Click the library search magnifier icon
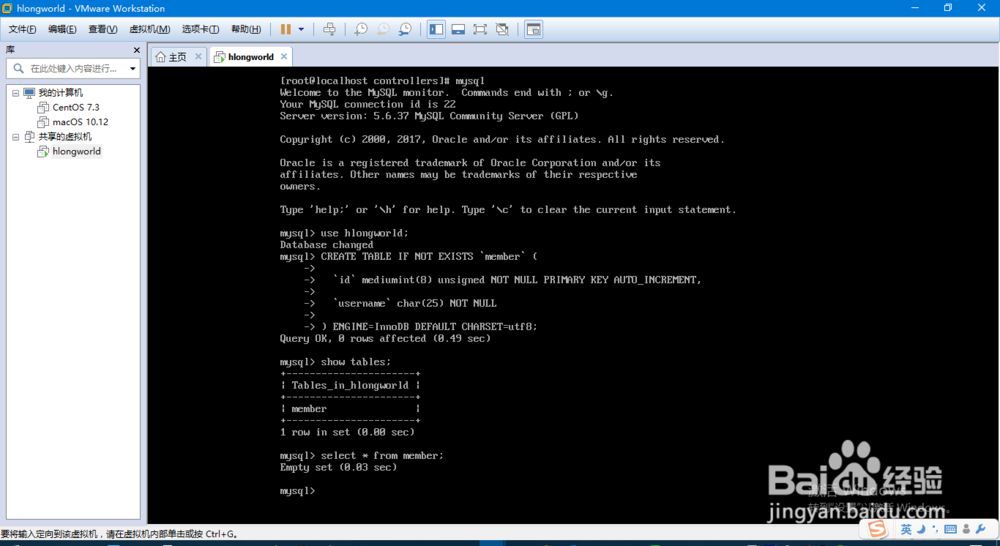Screen dimensions: 1000x546 click(x=18, y=68)
